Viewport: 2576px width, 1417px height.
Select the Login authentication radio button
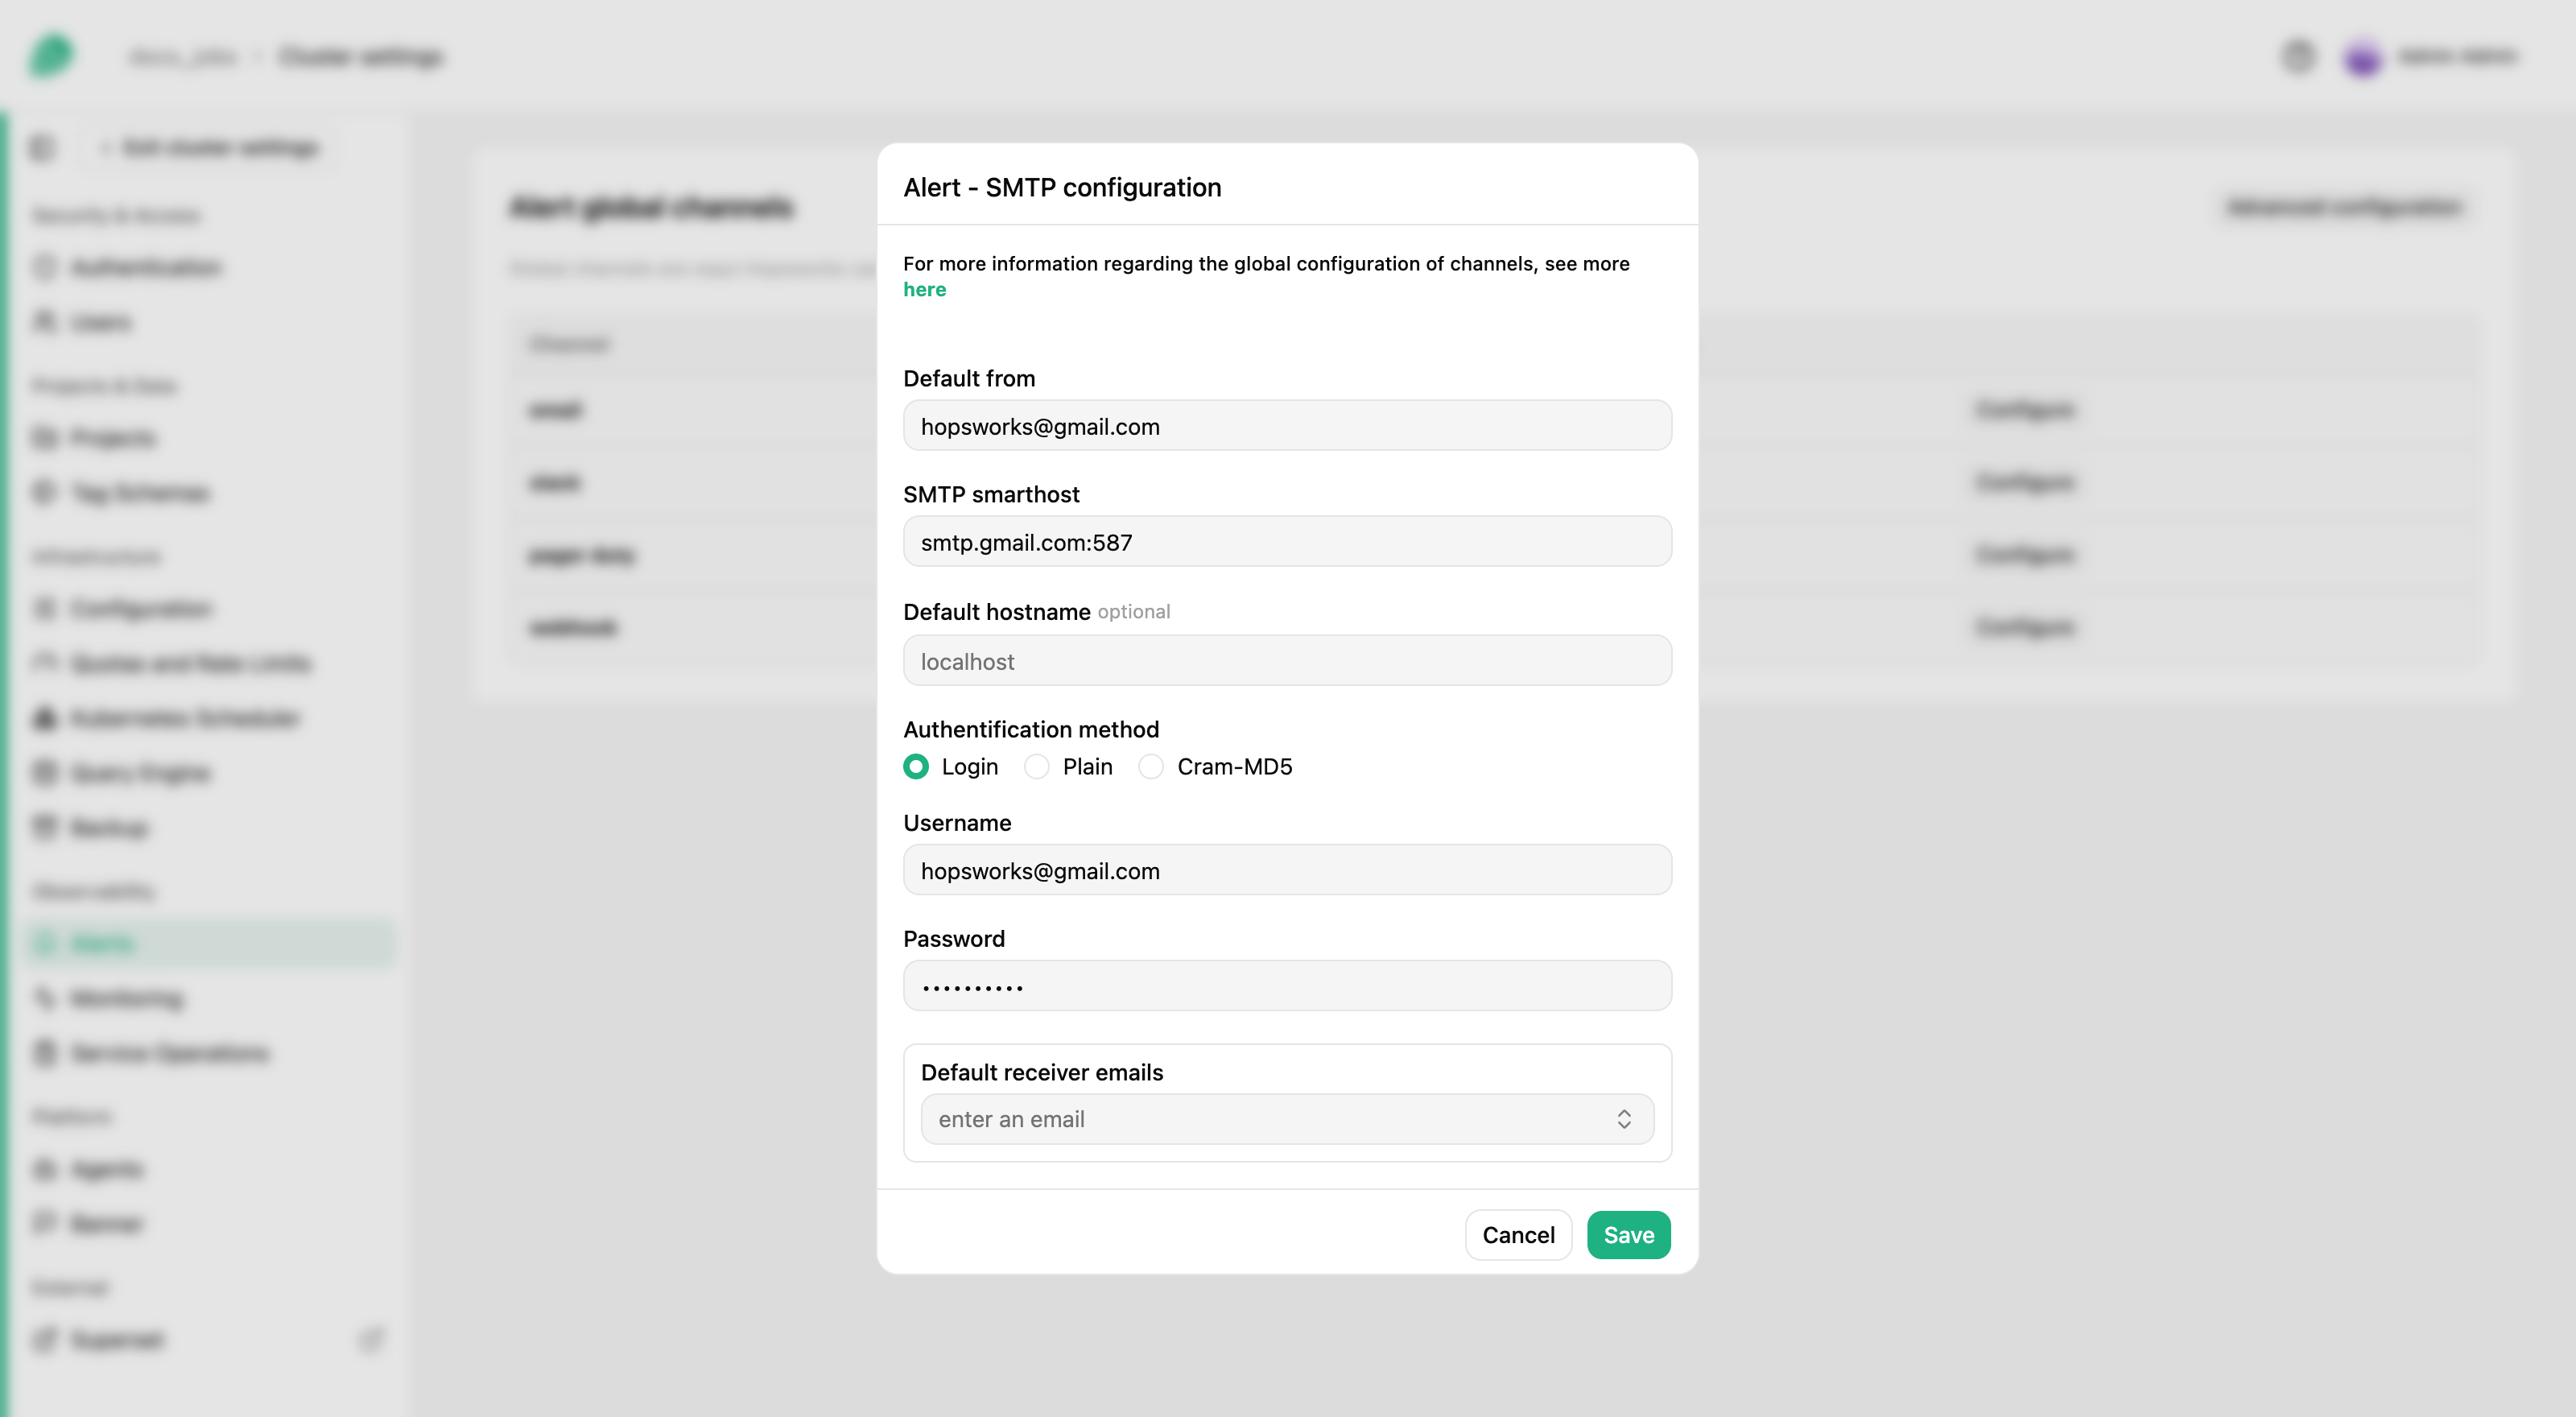[x=916, y=767]
